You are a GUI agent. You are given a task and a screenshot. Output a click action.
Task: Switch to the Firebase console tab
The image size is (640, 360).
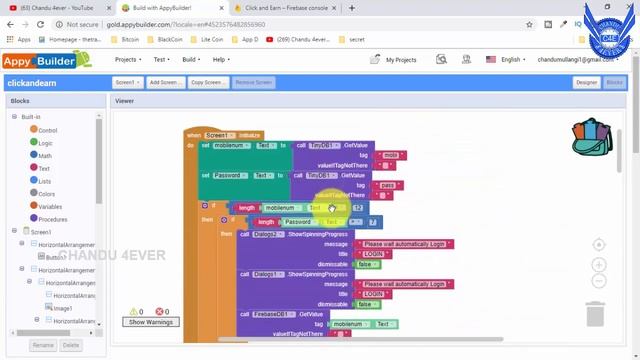287,8
